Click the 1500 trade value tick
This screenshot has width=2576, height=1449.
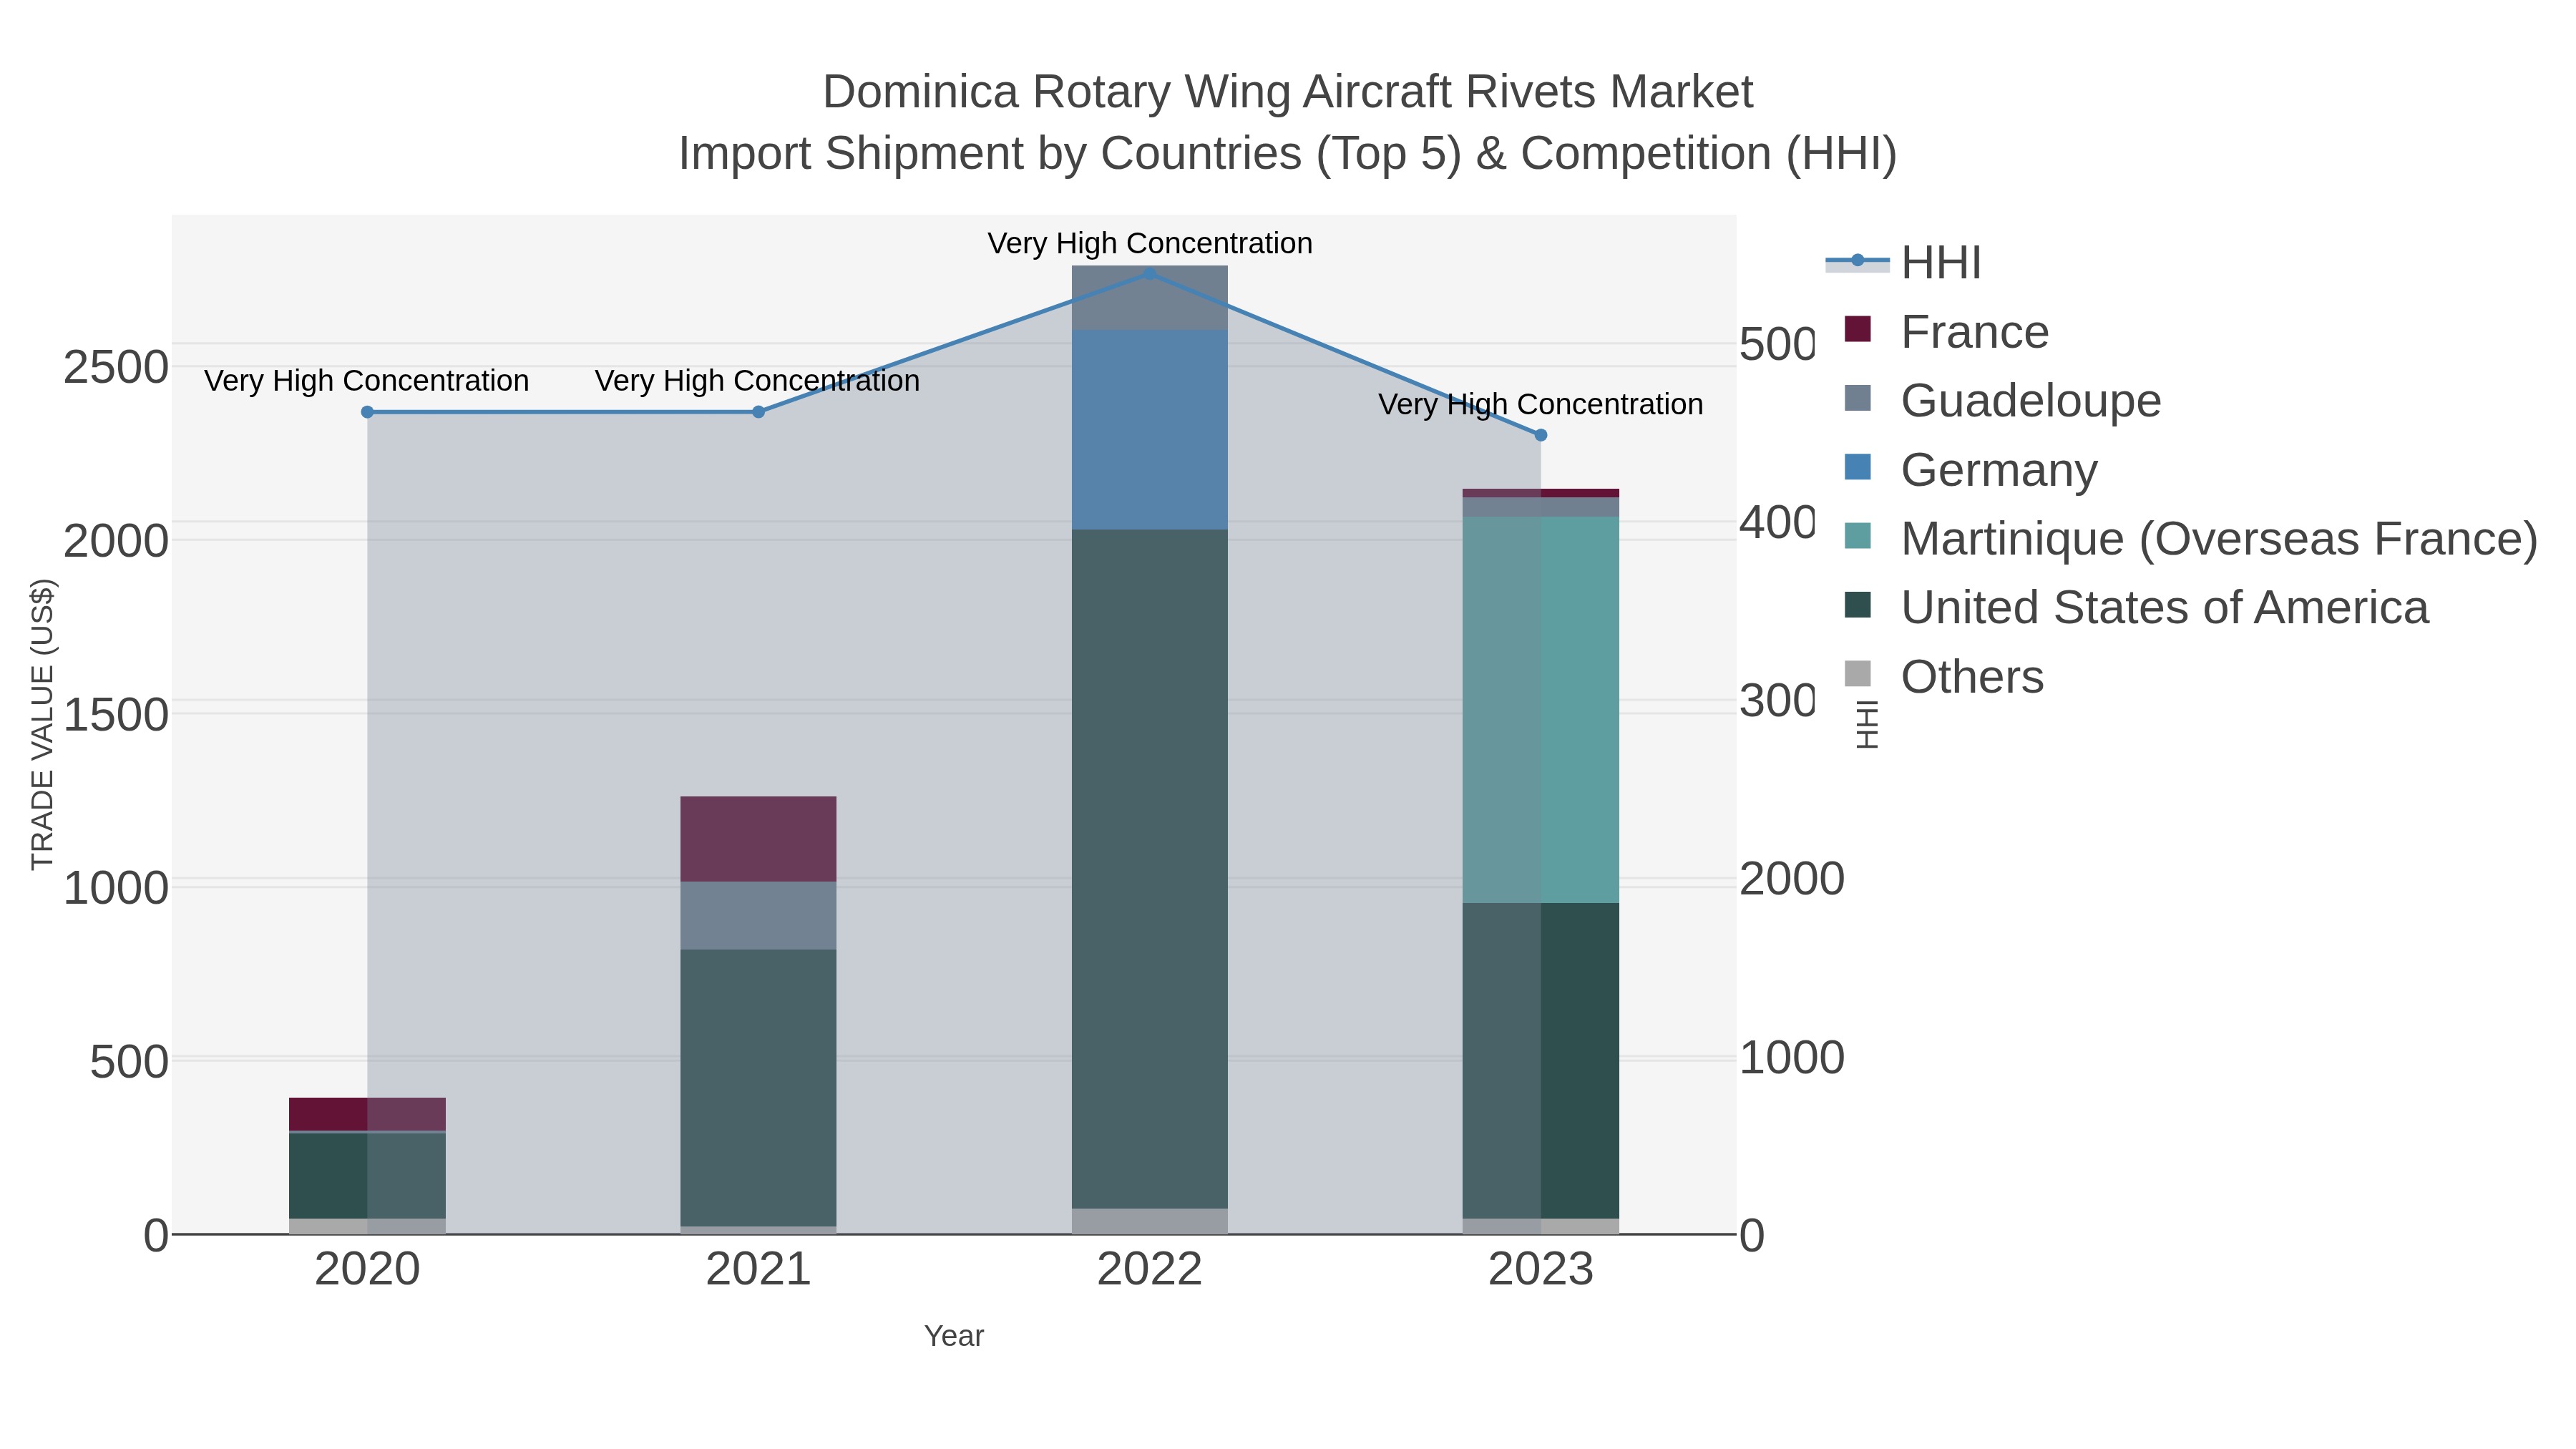pyautogui.click(x=115, y=714)
